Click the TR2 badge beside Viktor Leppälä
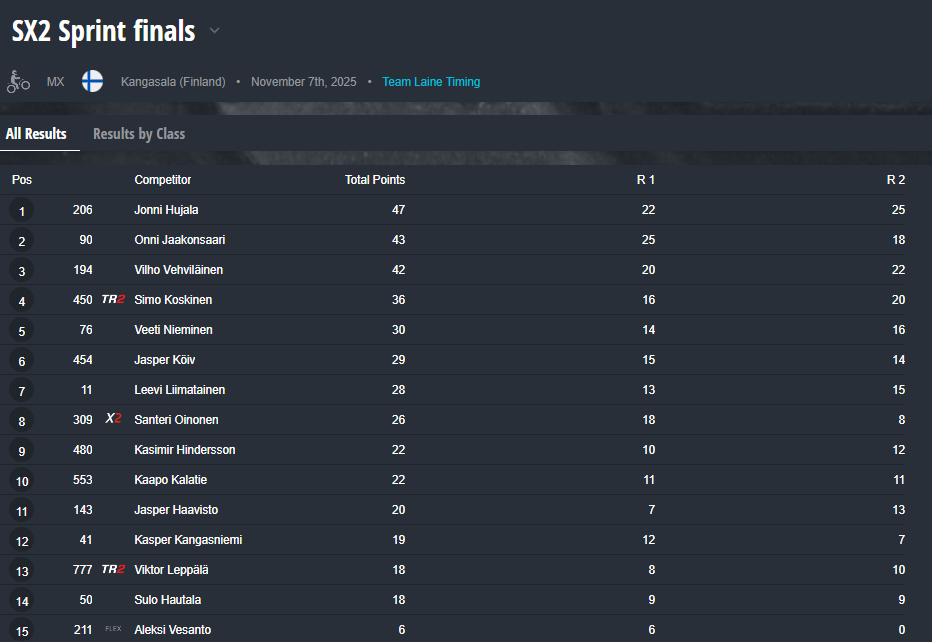The height and width of the screenshot is (642, 932). tap(113, 570)
